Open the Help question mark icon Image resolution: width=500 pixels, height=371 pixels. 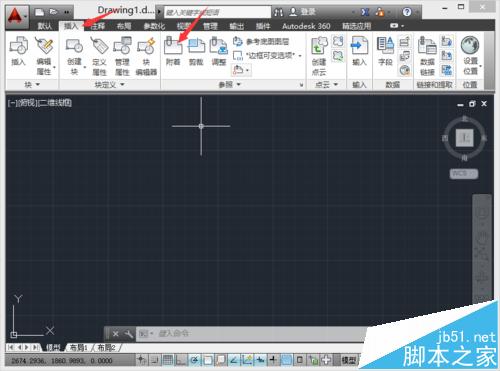click(407, 12)
